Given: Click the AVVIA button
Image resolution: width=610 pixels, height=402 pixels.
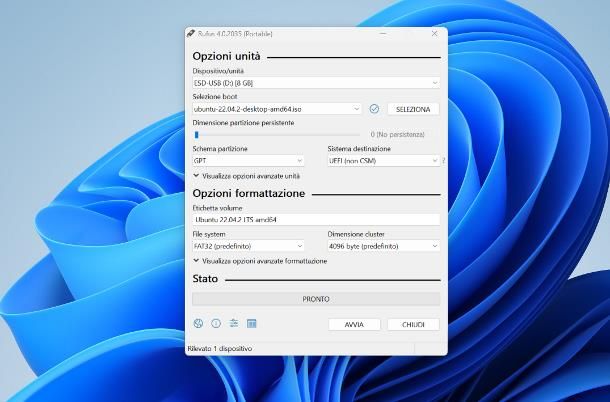Looking at the screenshot, I should [354, 325].
